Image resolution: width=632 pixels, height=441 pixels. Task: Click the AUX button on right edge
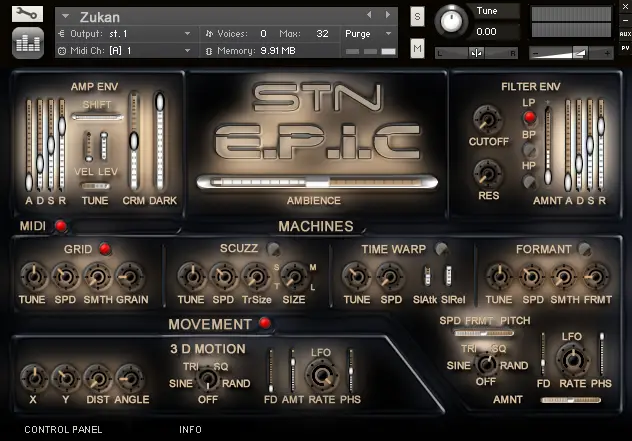point(625,34)
